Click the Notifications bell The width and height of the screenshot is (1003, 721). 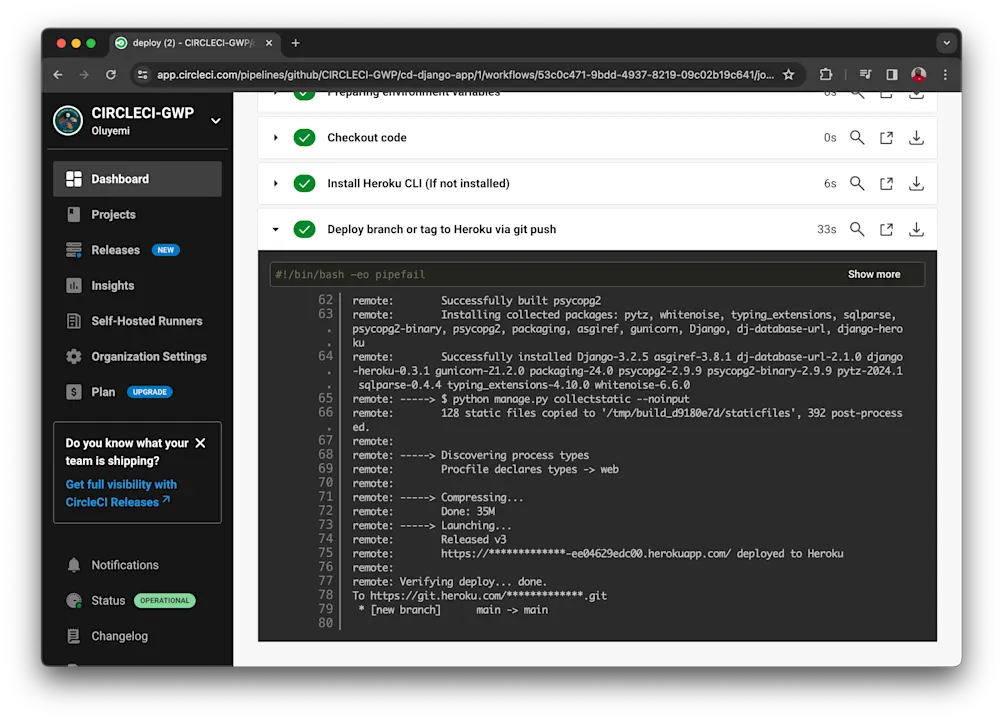(x=75, y=565)
